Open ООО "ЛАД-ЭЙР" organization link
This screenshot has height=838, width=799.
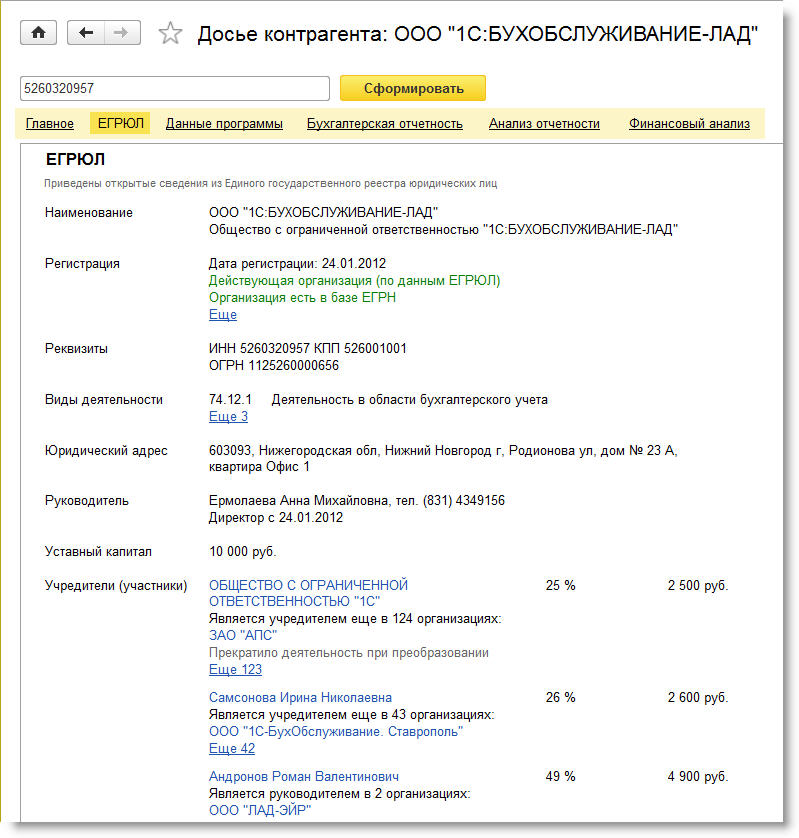pyautogui.click(x=260, y=810)
